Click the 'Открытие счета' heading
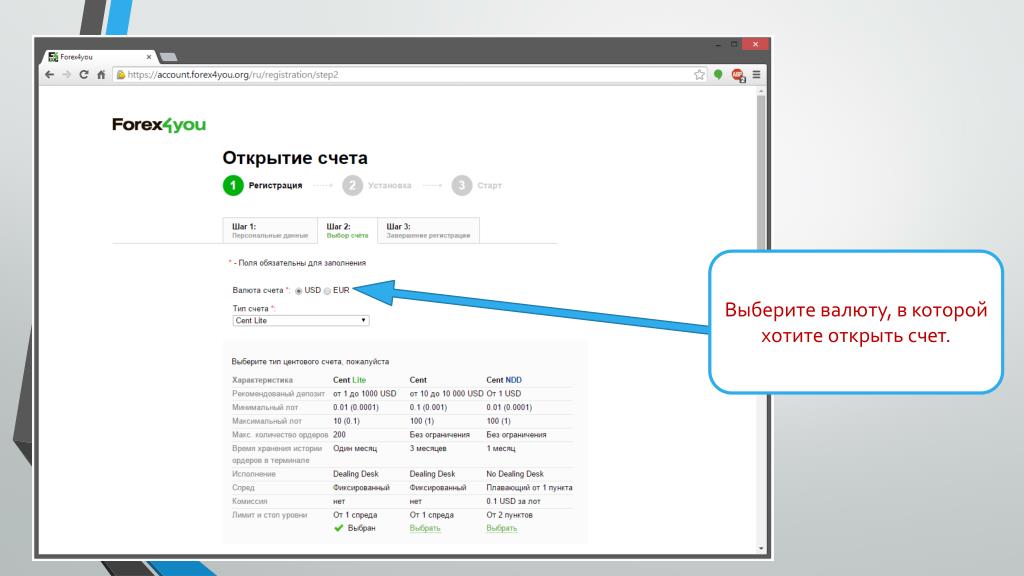This screenshot has width=1024, height=576. click(295, 158)
